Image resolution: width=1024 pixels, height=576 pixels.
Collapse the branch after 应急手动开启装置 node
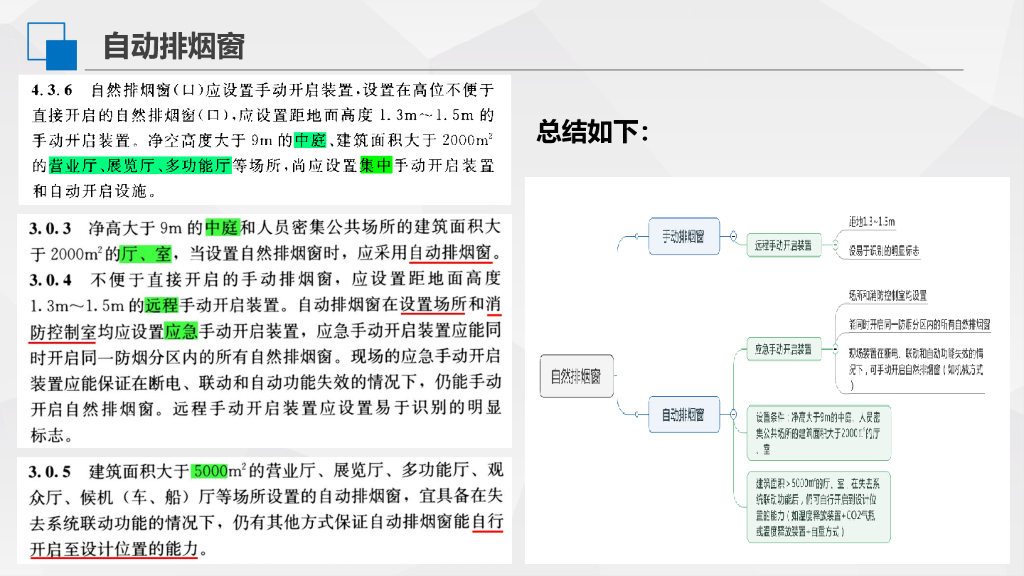tap(835, 349)
